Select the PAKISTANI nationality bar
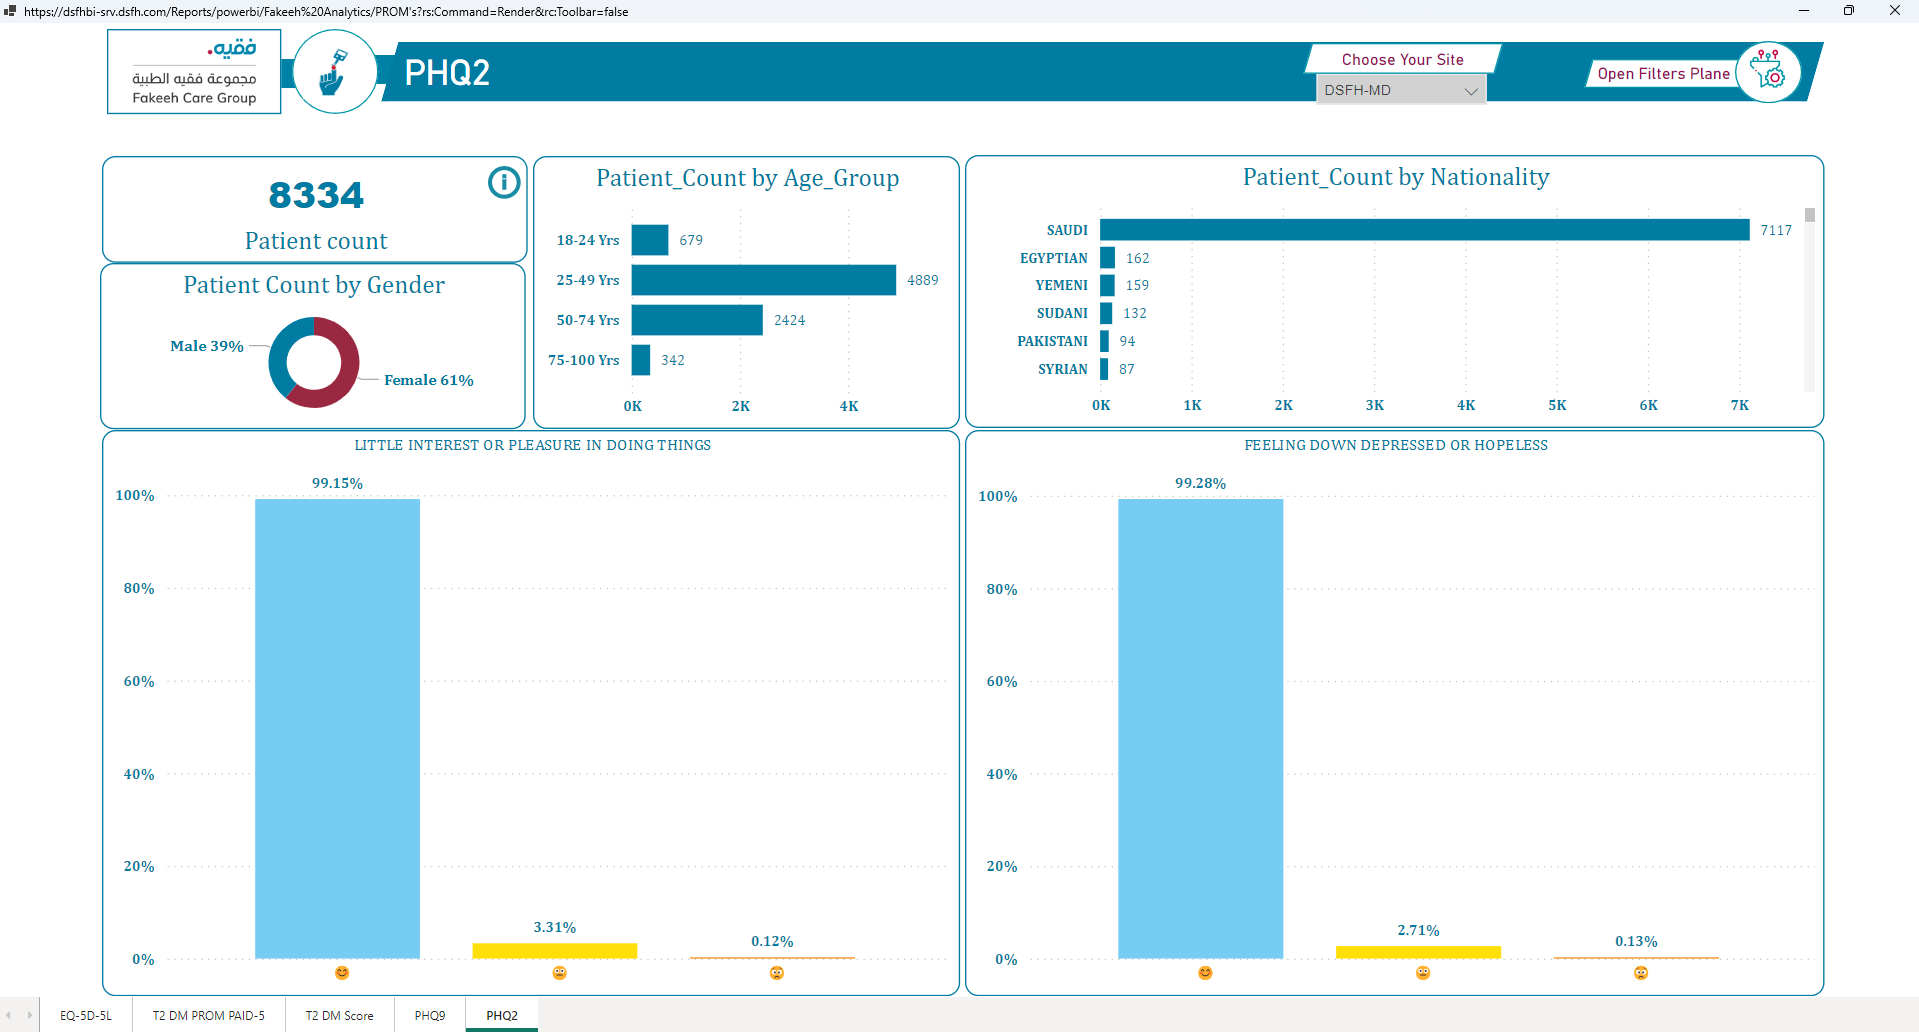This screenshot has height=1032, width=1919. point(1104,341)
